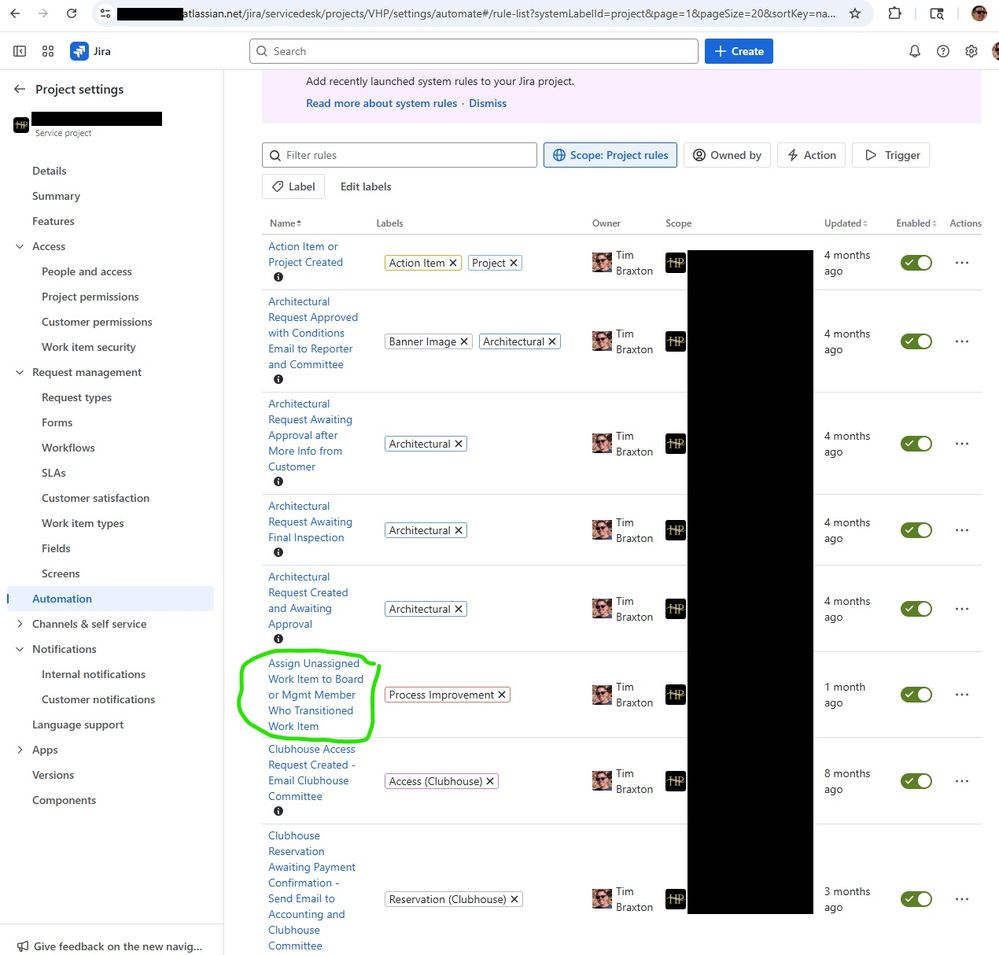999x955 pixels.
Task: Open the help question mark icon
Action: tap(943, 51)
